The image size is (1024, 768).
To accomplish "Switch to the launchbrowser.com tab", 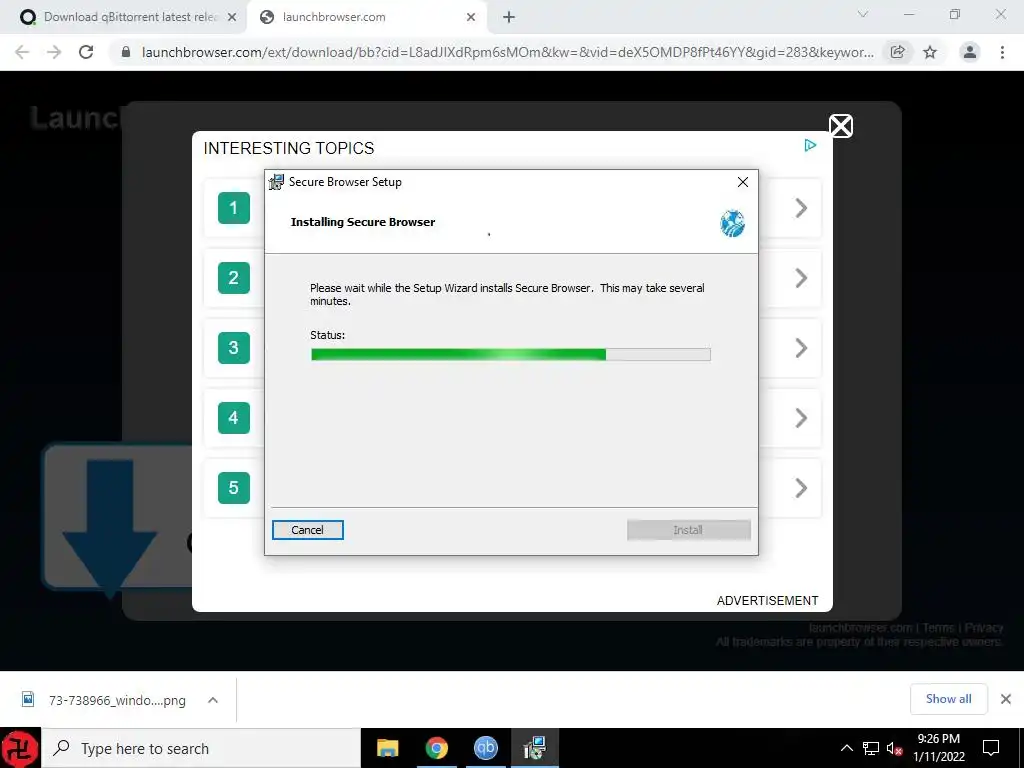I will click(368, 17).
